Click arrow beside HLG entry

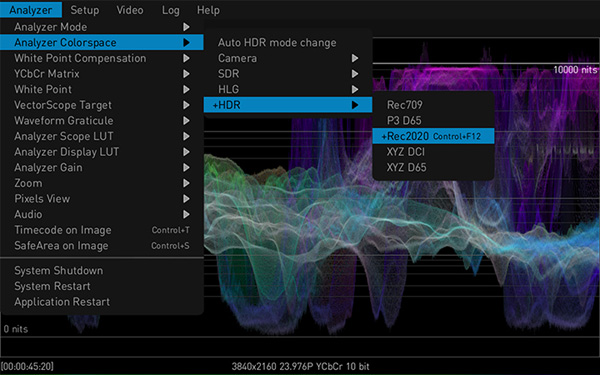tap(355, 89)
